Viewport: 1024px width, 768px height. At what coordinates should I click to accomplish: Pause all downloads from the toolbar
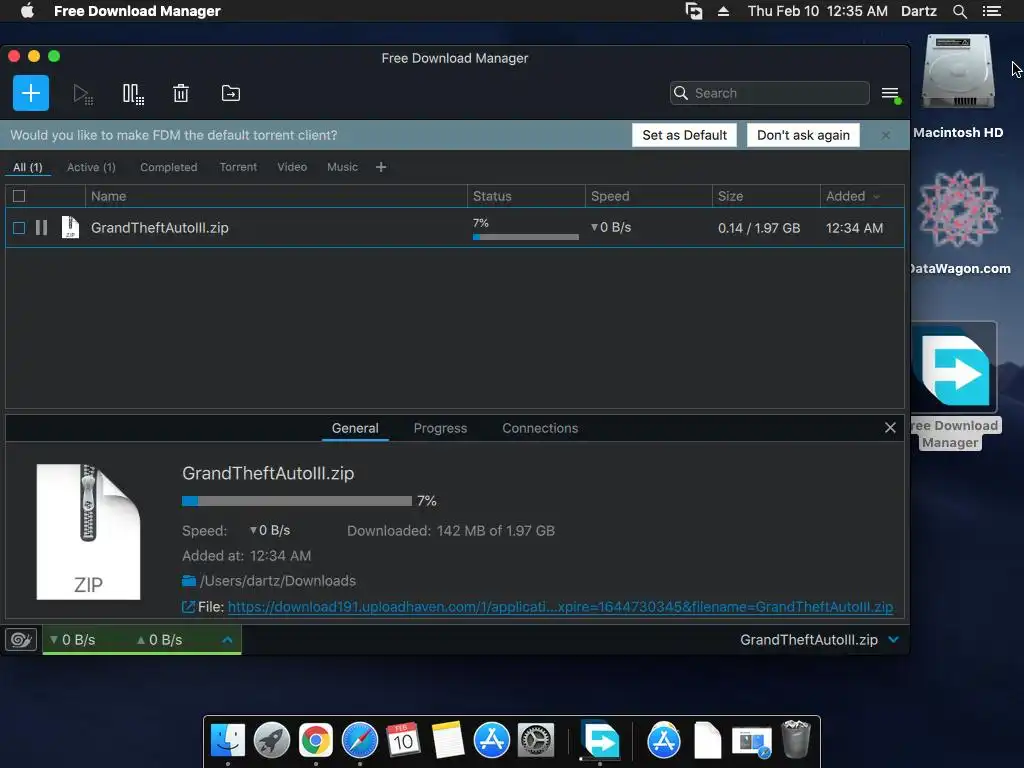coord(133,94)
